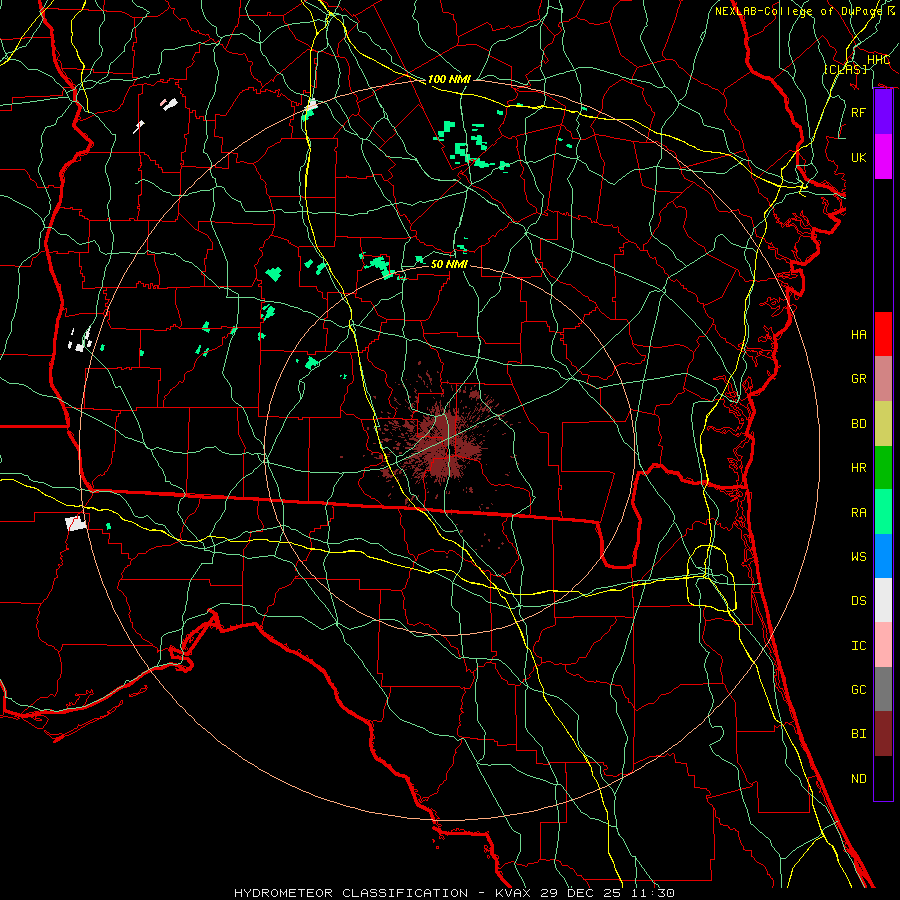Click the brown biological echo cluster at radar center
The image size is (900, 900).
tap(444, 445)
